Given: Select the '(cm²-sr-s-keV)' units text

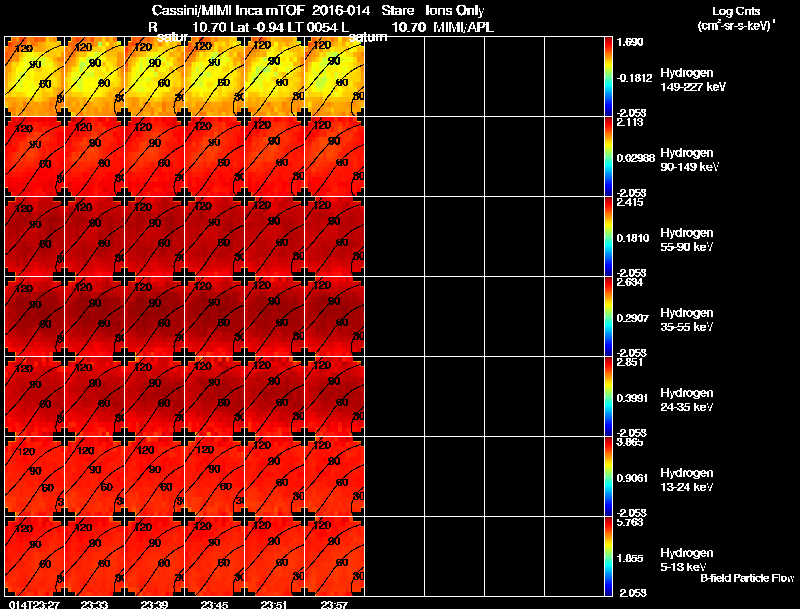Looking at the screenshot, I should point(736,26).
